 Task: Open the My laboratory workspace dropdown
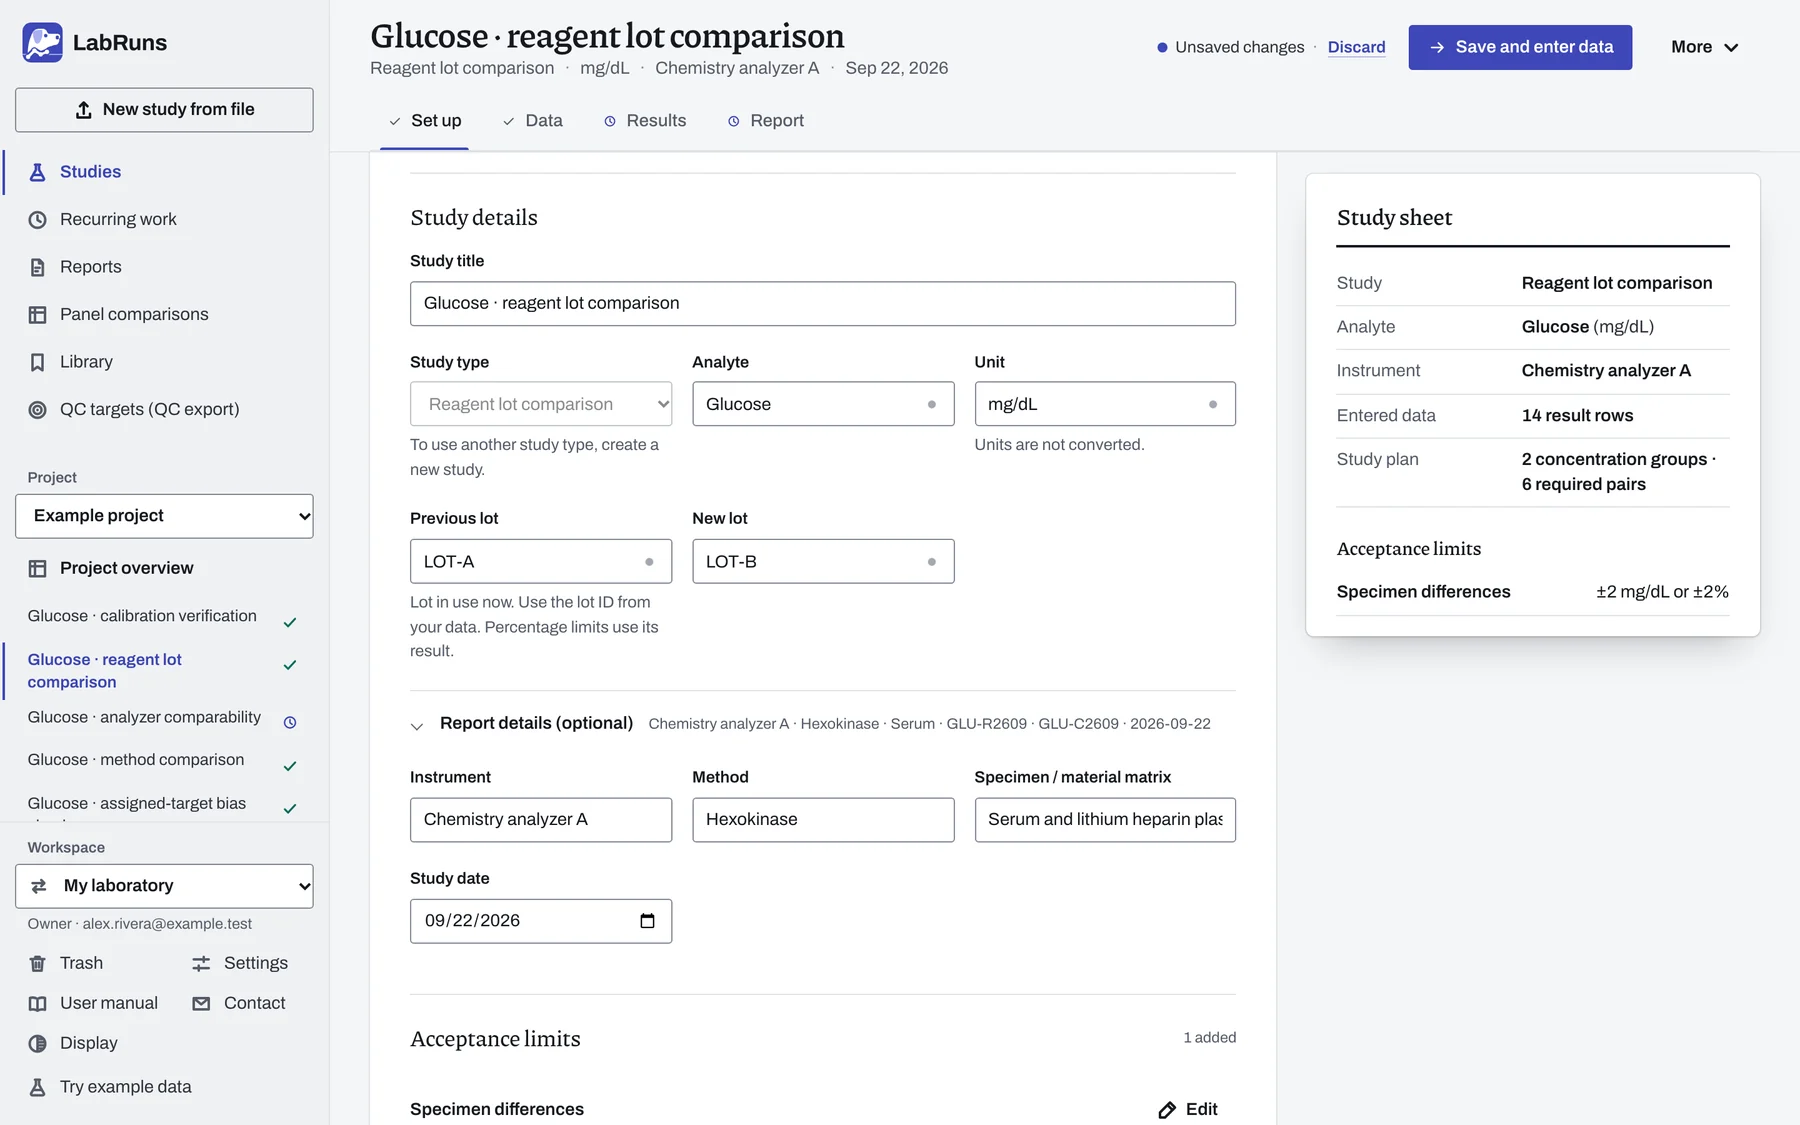pyautogui.click(x=164, y=886)
